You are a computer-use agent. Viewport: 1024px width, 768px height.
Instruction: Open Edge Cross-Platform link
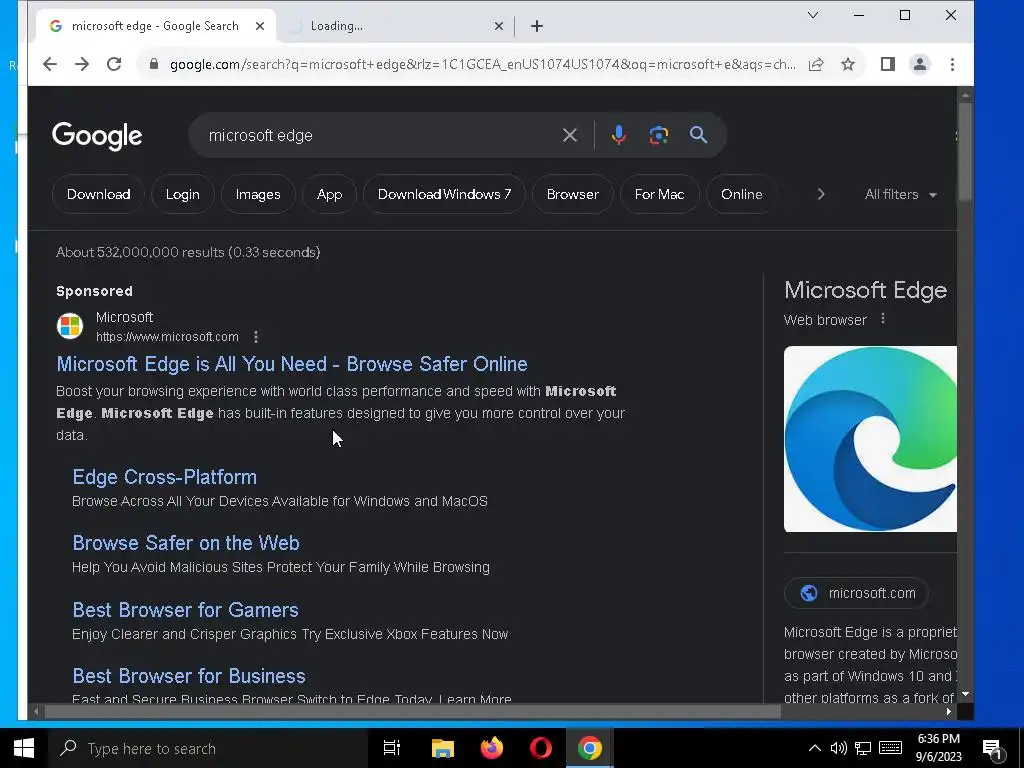(165, 477)
